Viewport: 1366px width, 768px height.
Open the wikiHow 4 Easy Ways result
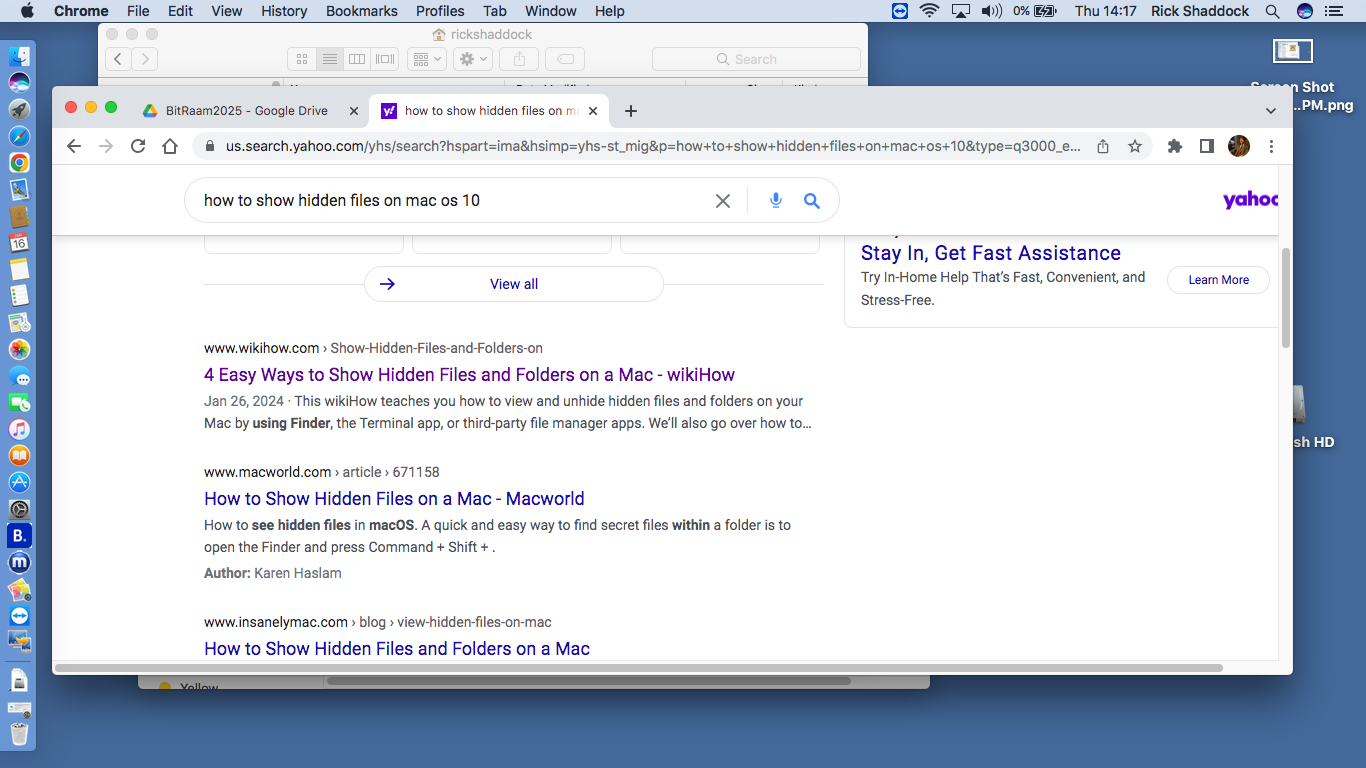469,375
